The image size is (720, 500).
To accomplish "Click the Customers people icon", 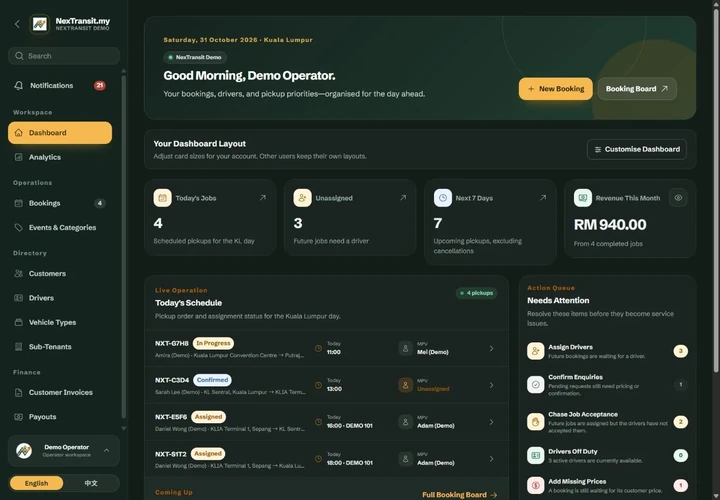I will click(x=18, y=273).
